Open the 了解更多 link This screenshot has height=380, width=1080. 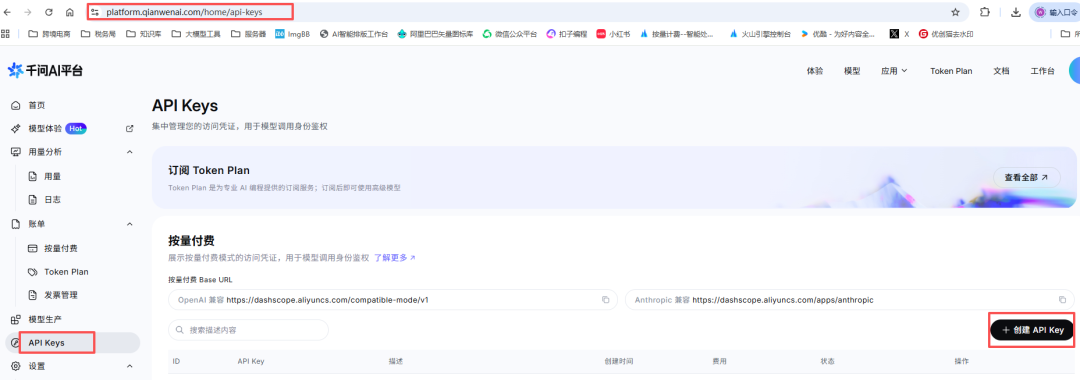tap(395, 258)
